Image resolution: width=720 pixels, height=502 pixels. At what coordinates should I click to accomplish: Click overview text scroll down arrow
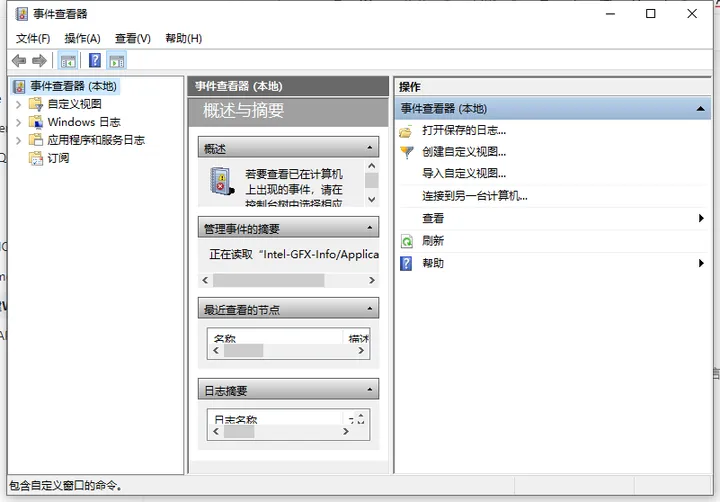point(372,200)
